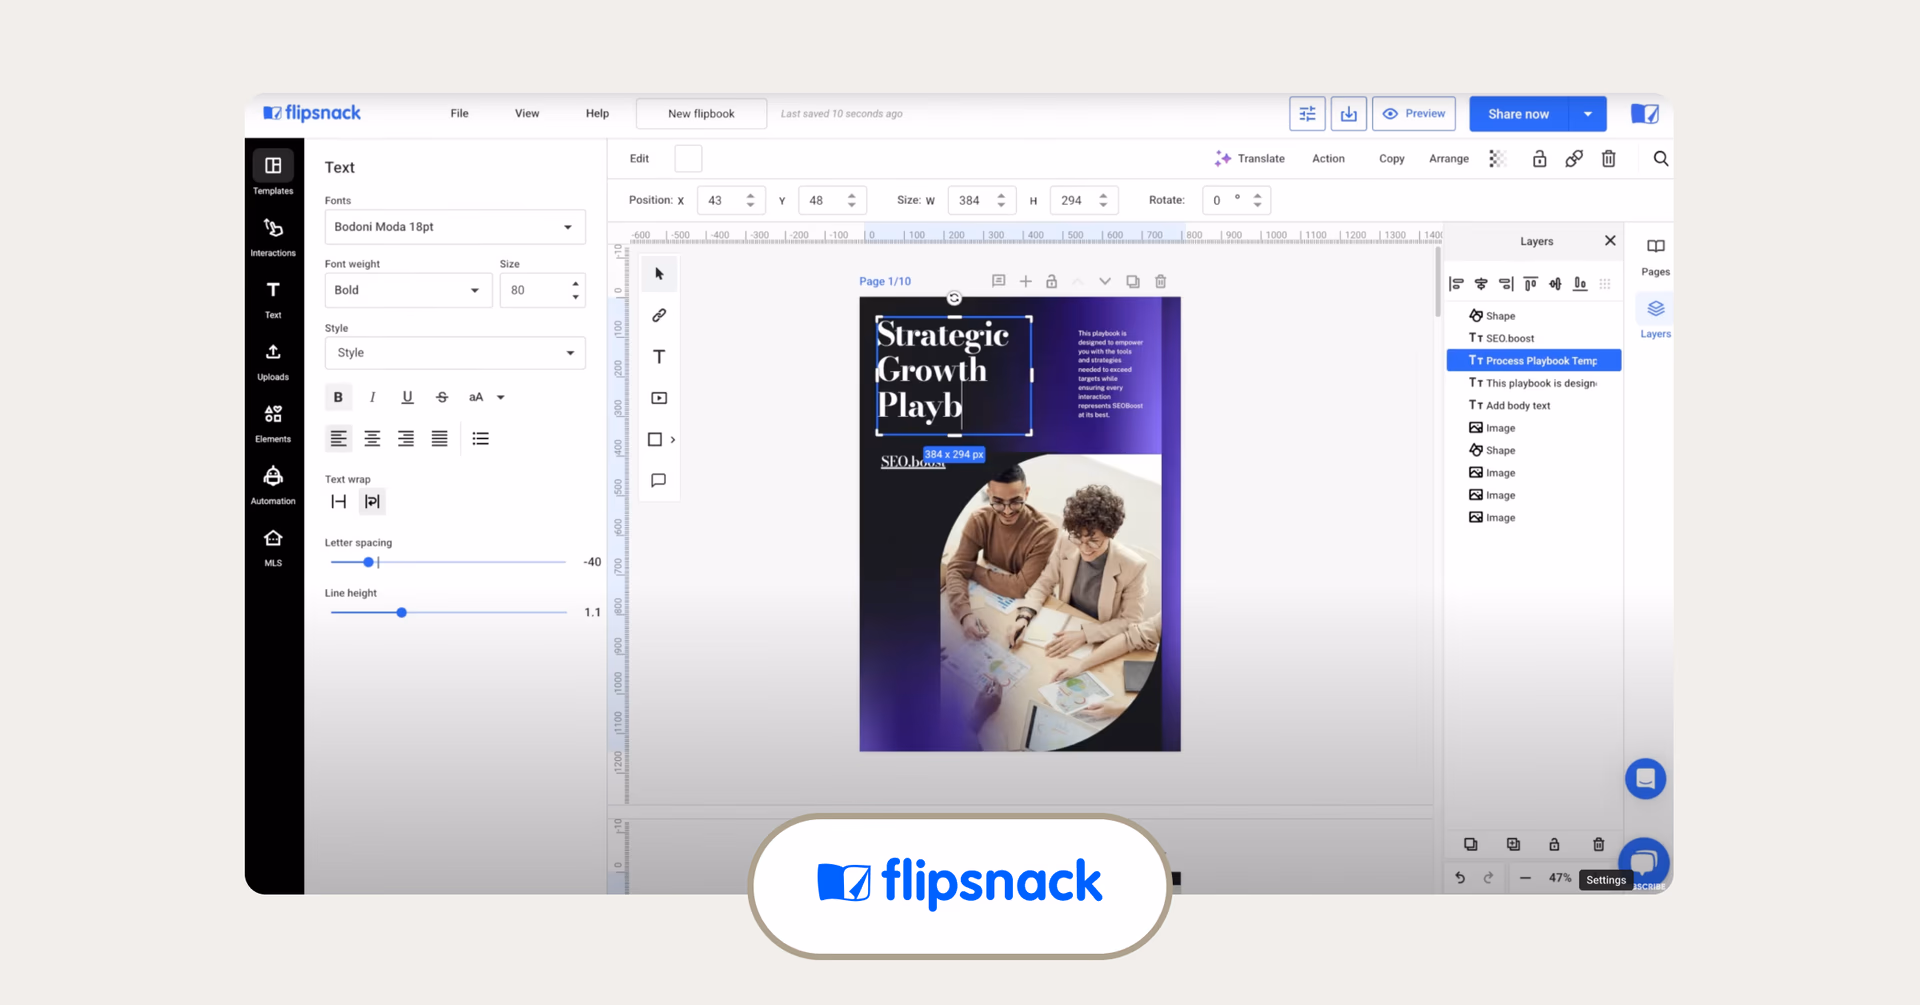Enable auto-width text wrap option
The height and width of the screenshot is (1005, 1920).
tap(339, 502)
